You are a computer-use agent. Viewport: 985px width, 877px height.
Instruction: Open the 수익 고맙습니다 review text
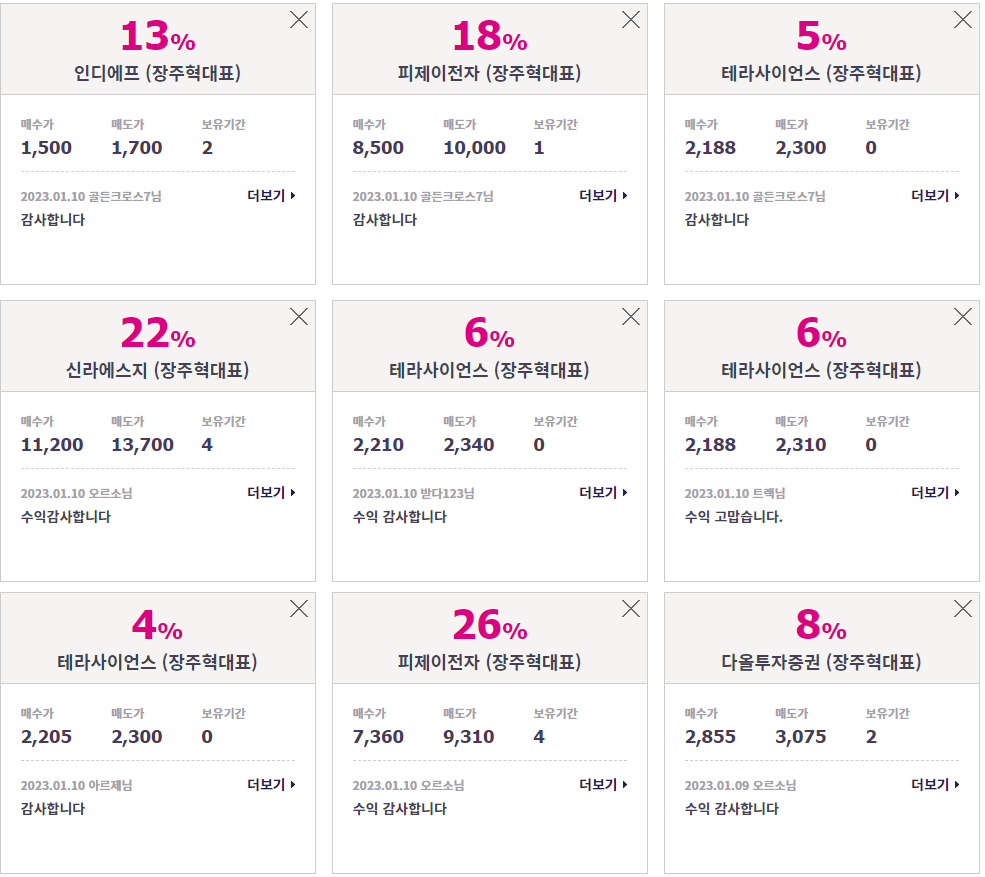733,517
